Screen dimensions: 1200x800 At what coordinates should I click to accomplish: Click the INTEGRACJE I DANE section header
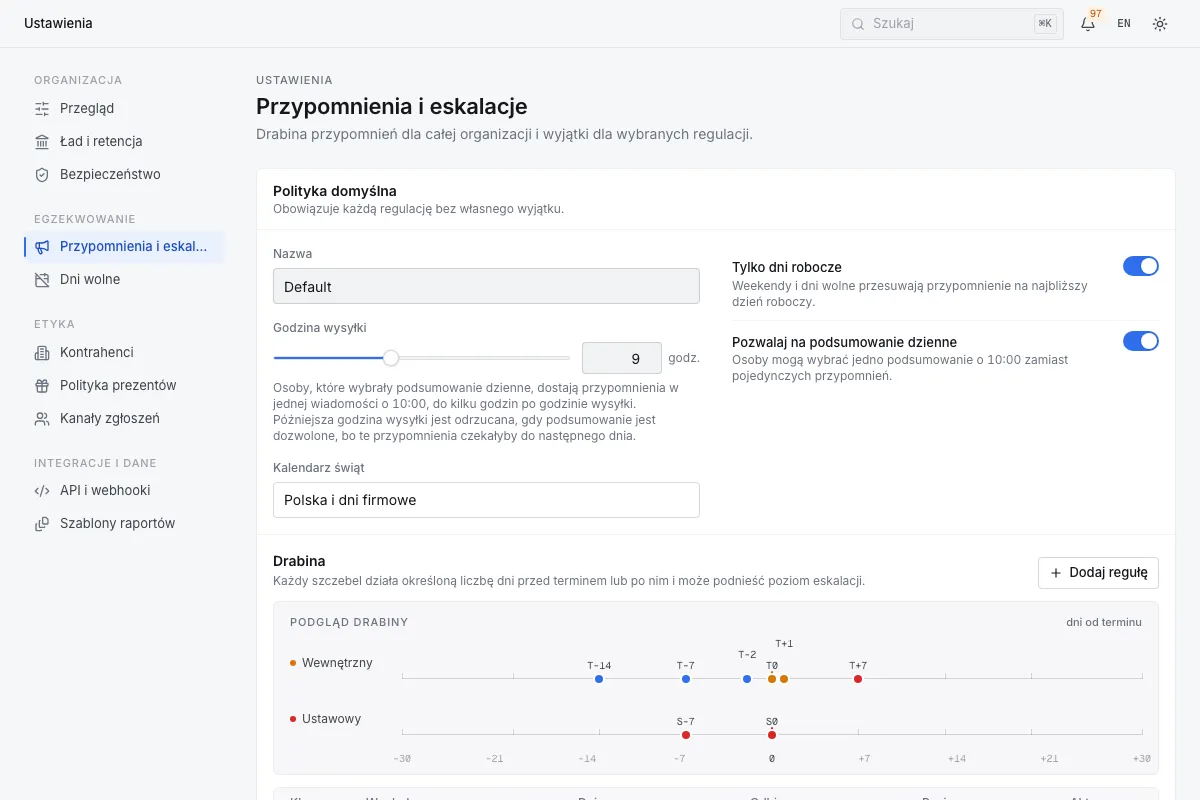[x=95, y=463]
